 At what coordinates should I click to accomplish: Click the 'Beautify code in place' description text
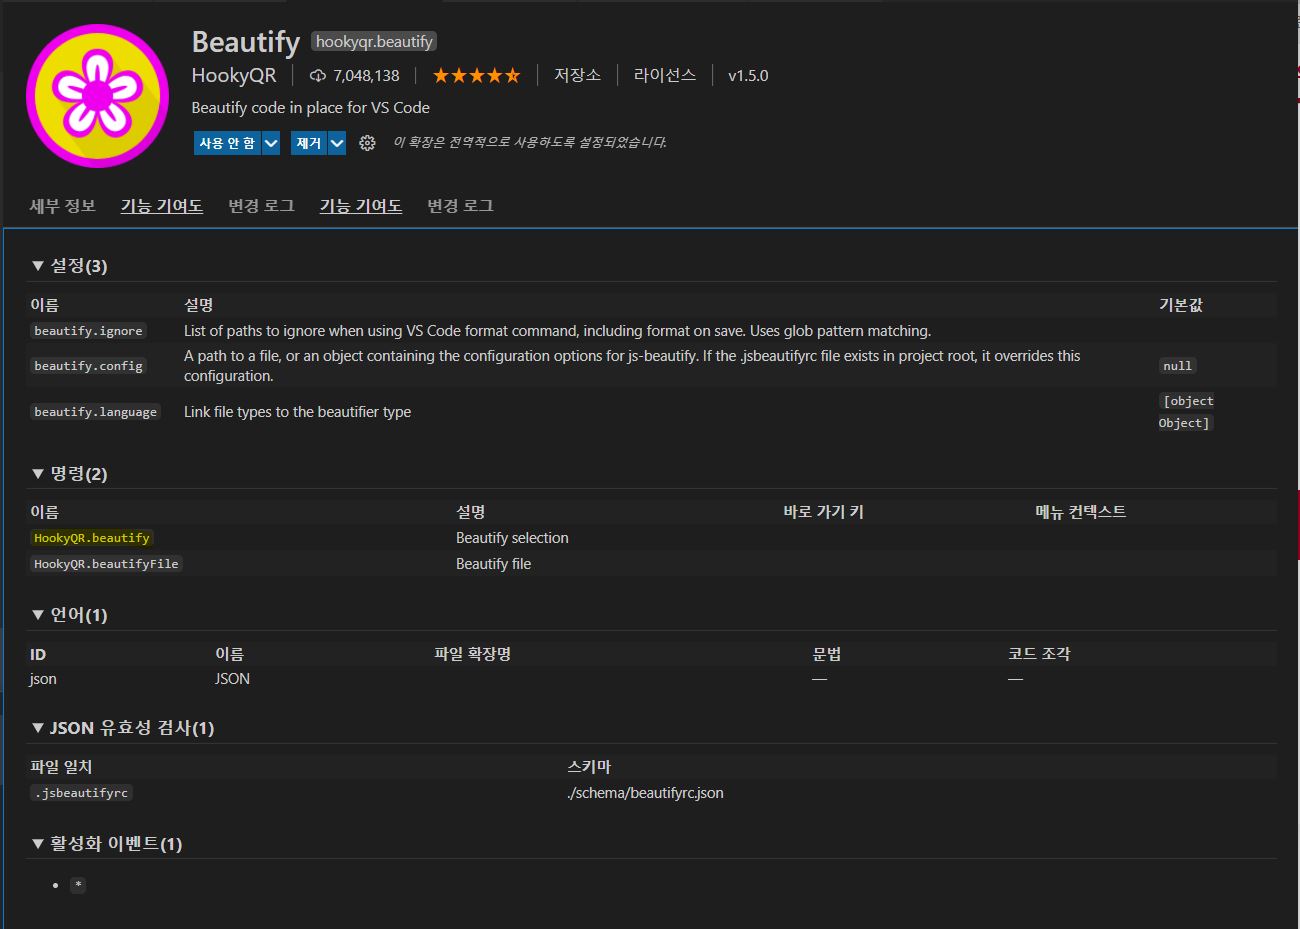[x=310, y=108]
